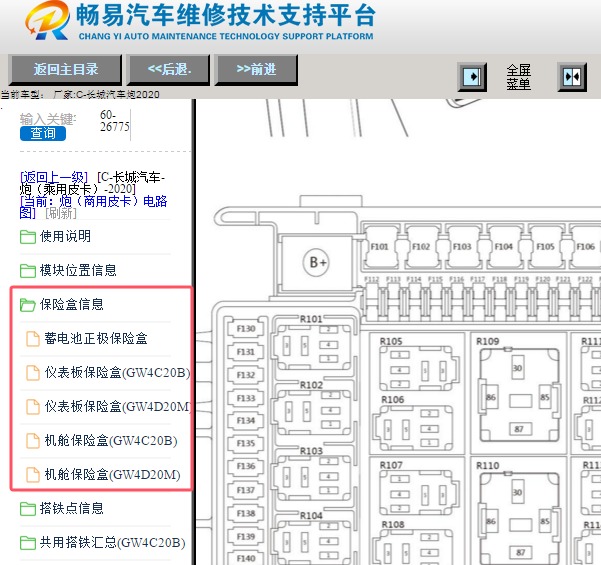Click the 刷新 refresh link
This screenshot has height=565, width=601.
tap(61, 213)
